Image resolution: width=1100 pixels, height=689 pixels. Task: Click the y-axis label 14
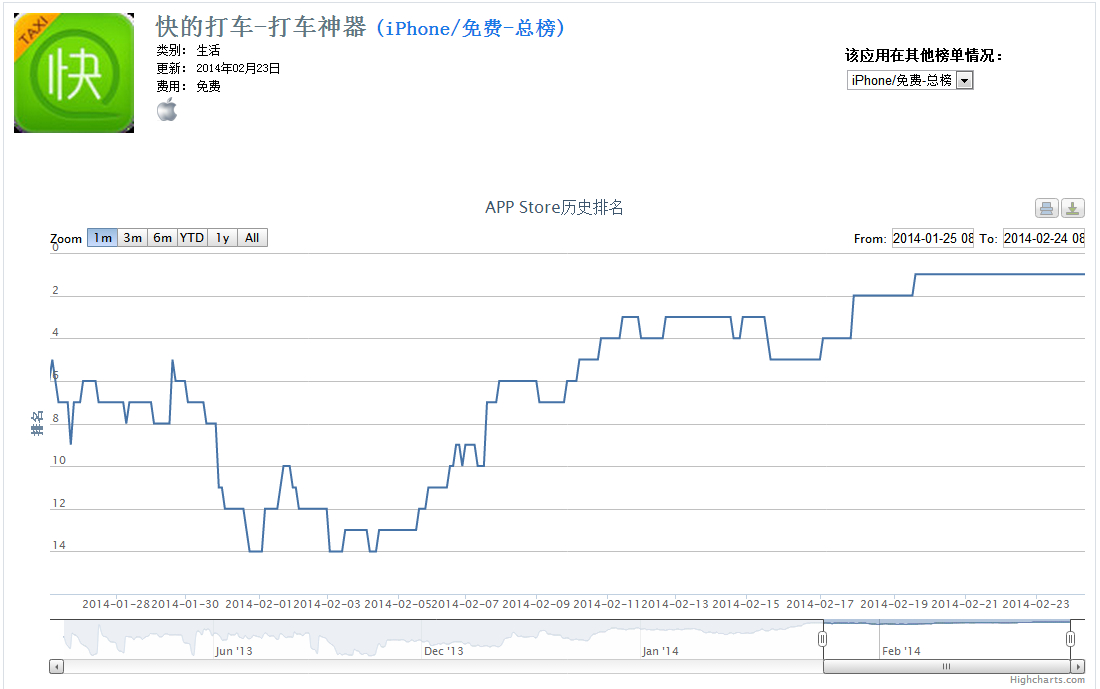(x=59, y=545)
